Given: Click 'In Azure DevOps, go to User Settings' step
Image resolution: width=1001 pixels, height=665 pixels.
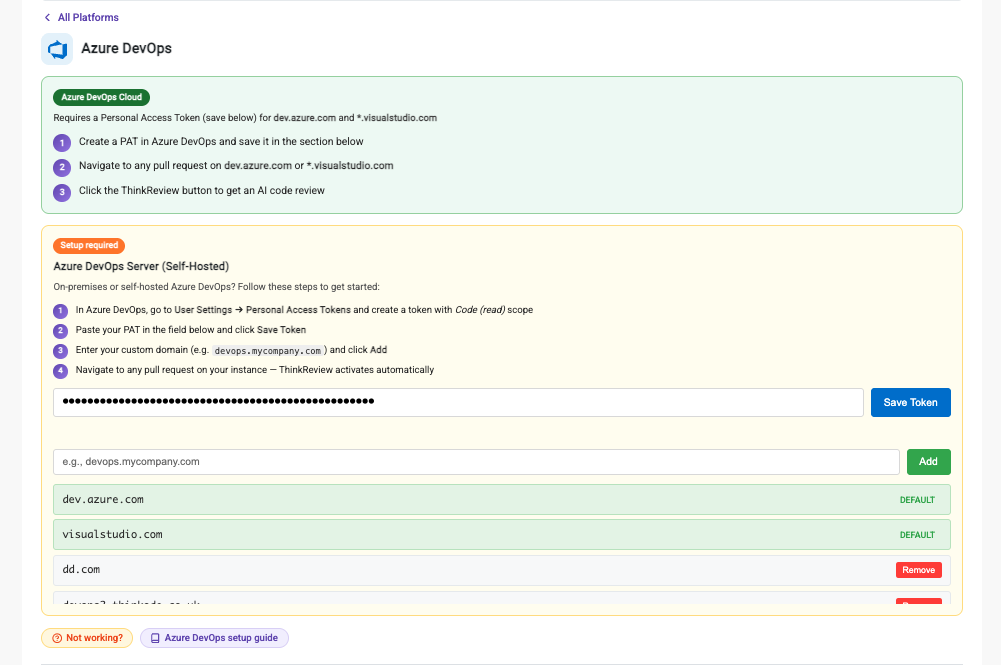Looking at the screenshot, I should (304, 310).
